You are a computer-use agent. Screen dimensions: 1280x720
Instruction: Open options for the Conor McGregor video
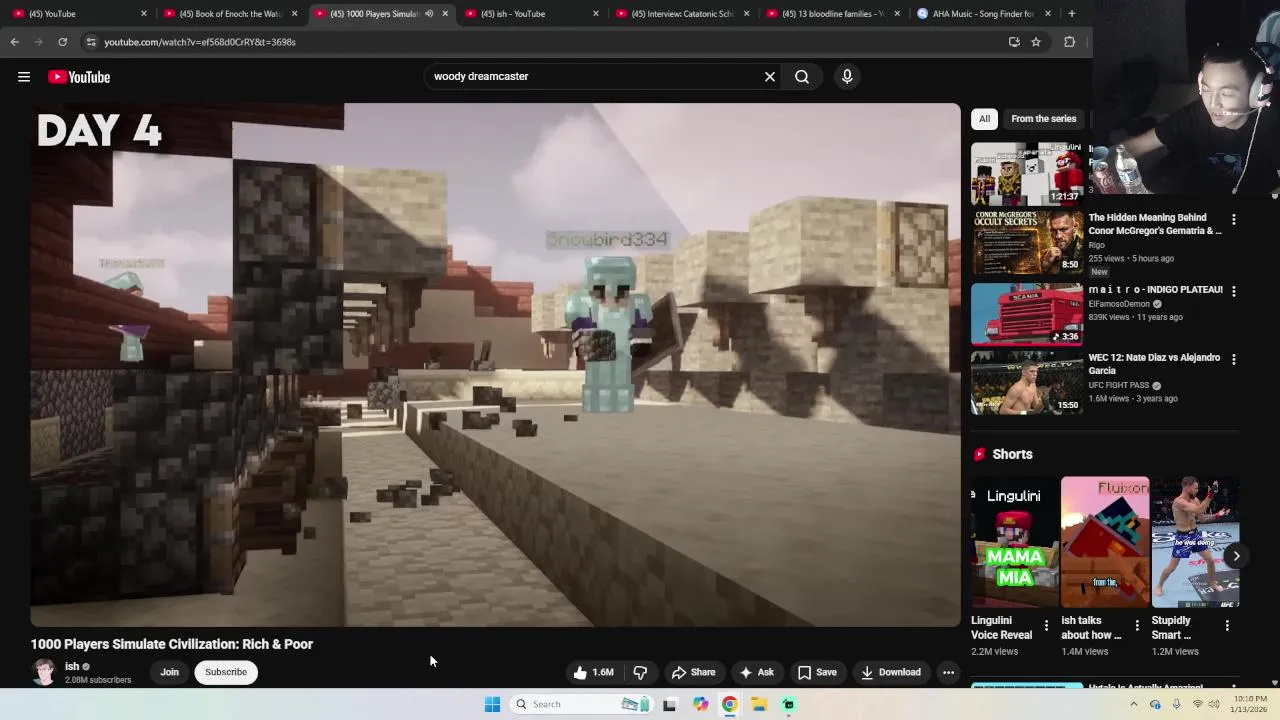coord(1233,220)
